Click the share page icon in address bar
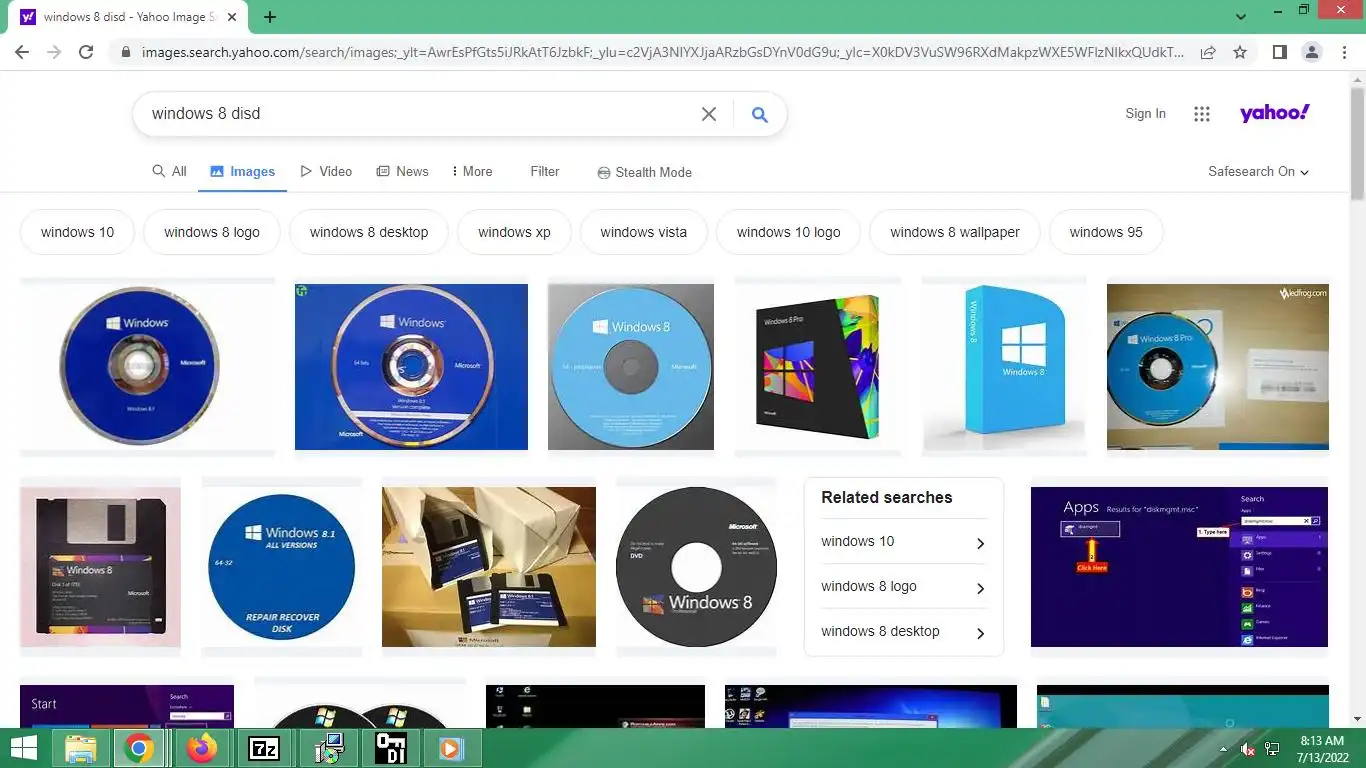Image resolution: width=1366 pixels, height=768 pixels. click(x=1208, y=52)
